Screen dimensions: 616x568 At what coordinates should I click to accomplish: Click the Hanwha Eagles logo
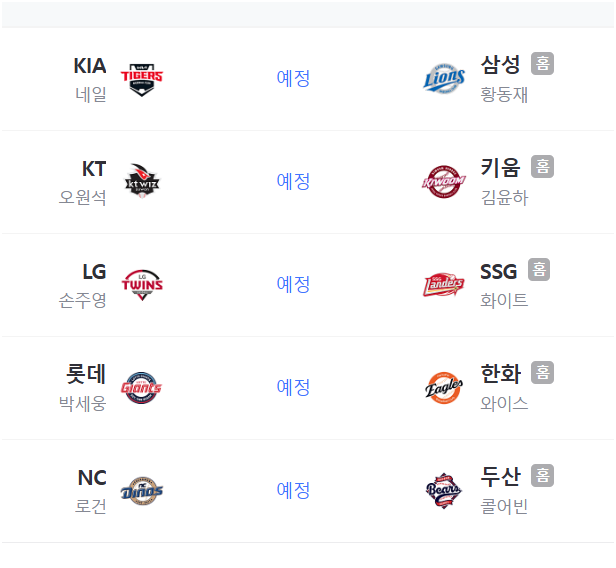click(444, 388)
